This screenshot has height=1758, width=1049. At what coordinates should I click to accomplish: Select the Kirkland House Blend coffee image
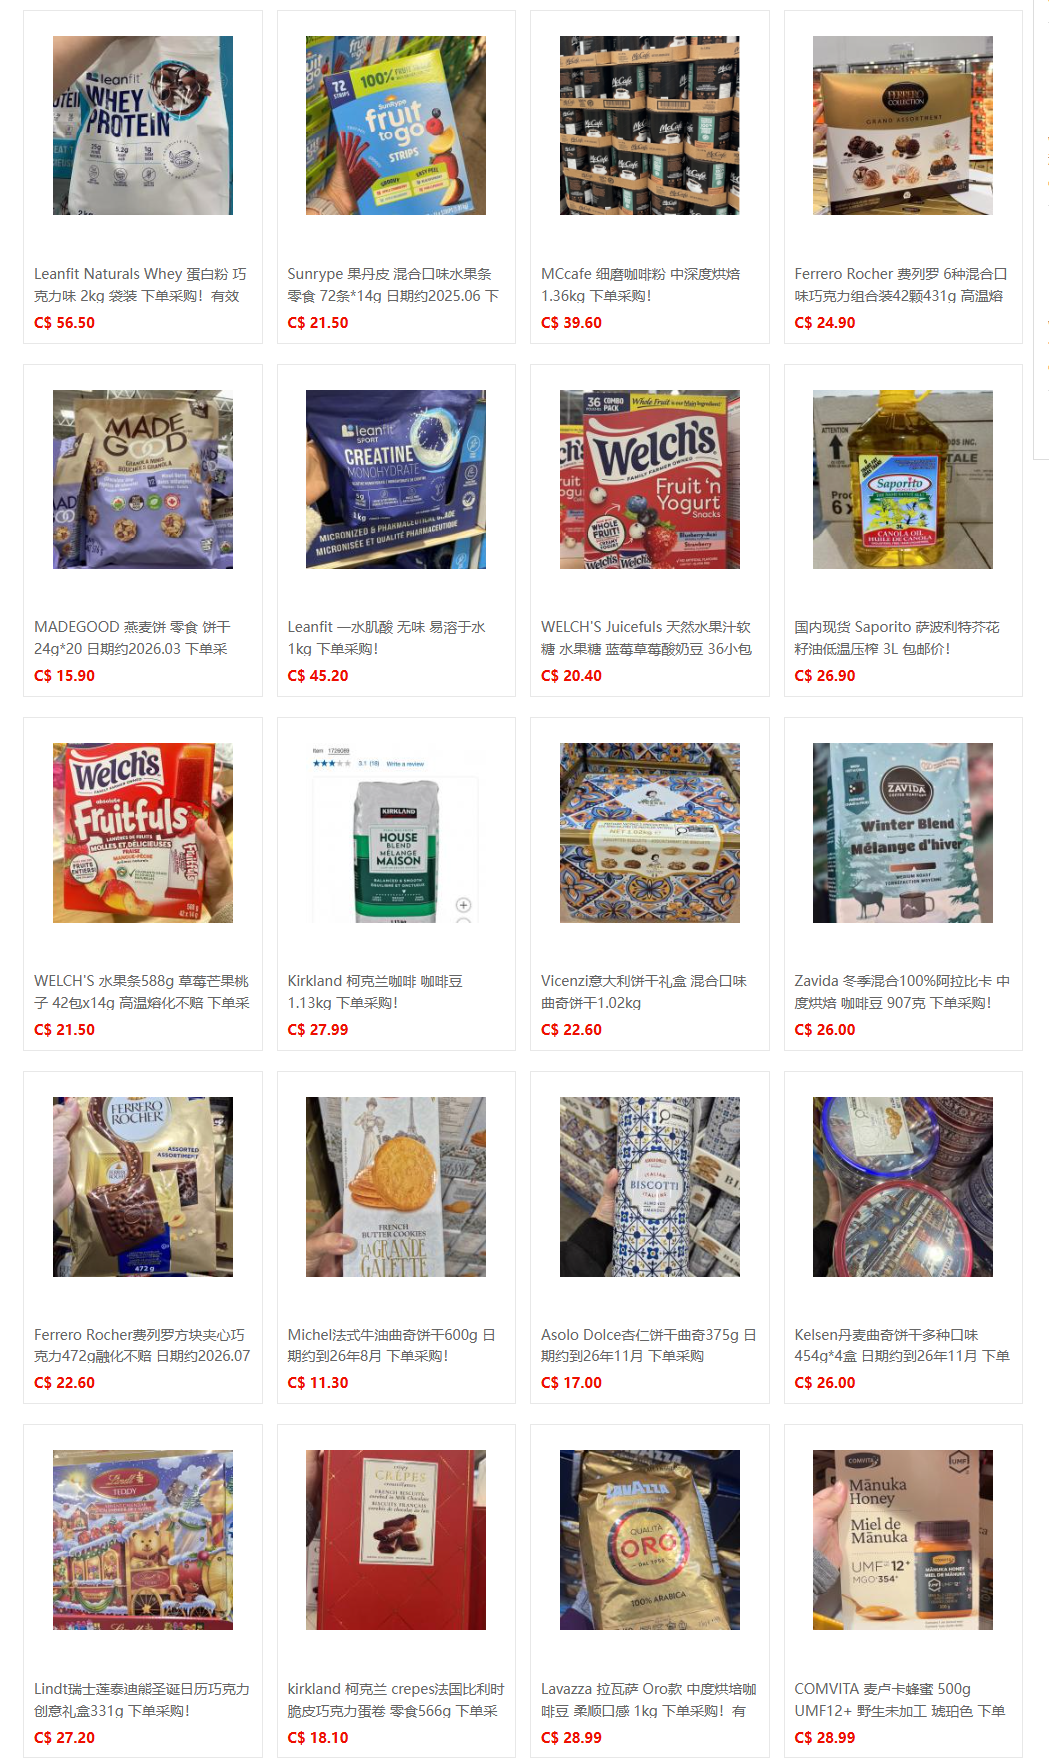click(396, 833)
